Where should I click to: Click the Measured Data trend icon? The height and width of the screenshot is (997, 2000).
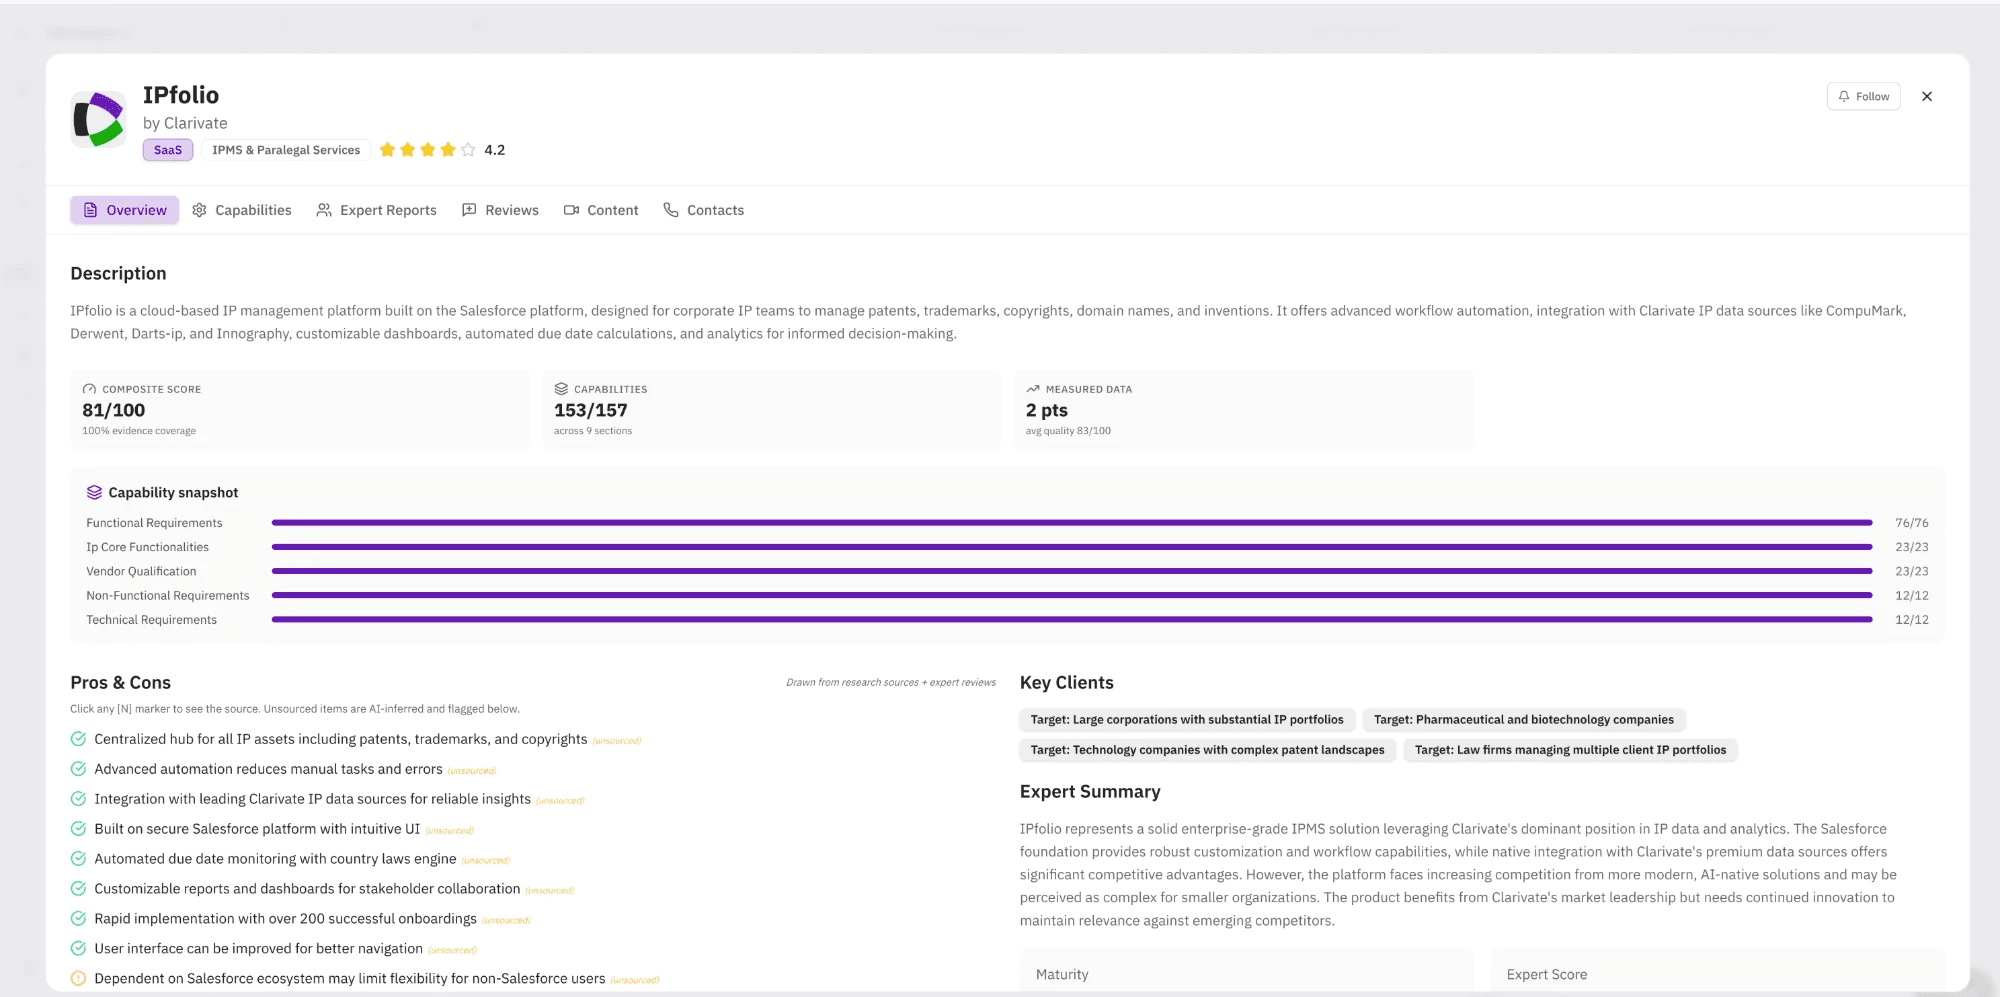point(1033,389)
